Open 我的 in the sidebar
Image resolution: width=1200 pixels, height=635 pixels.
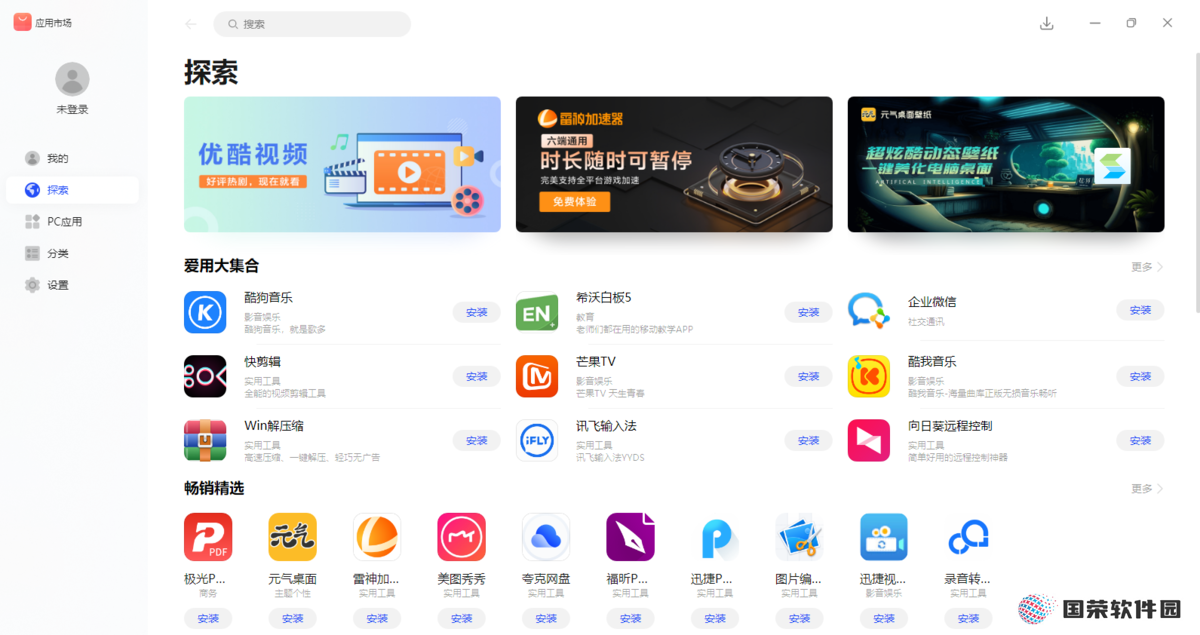[x=72, y=158]
